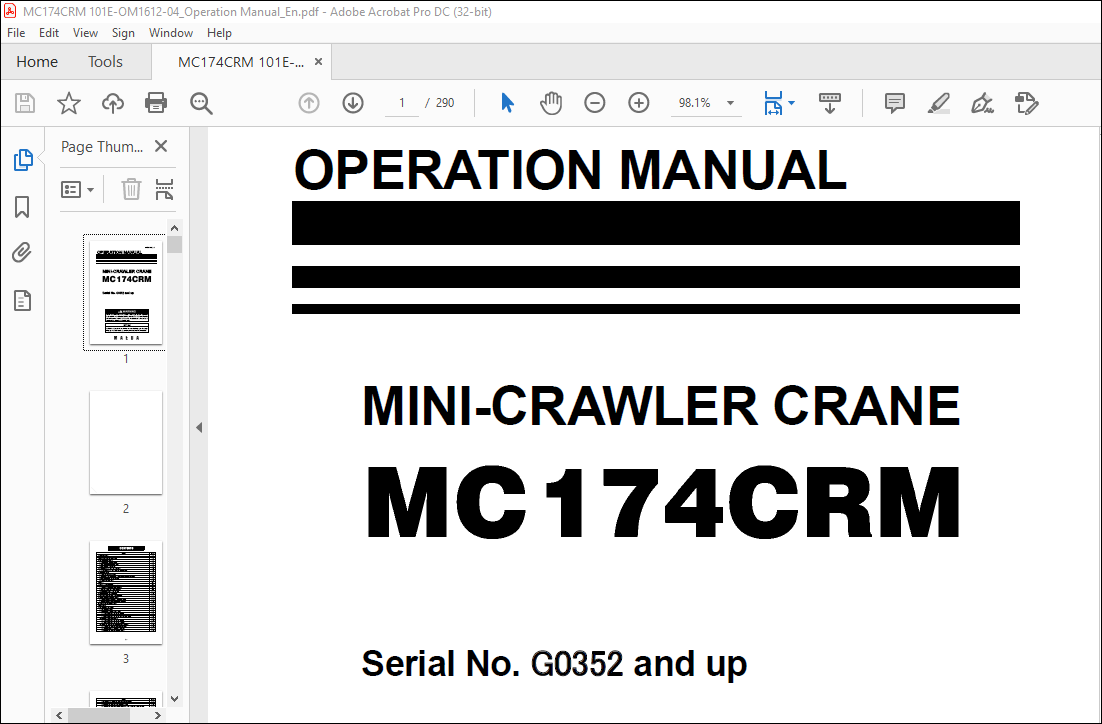Add a comment with sticky note icon
This screenshot has height=724, width=1102.
click(895, 103)
